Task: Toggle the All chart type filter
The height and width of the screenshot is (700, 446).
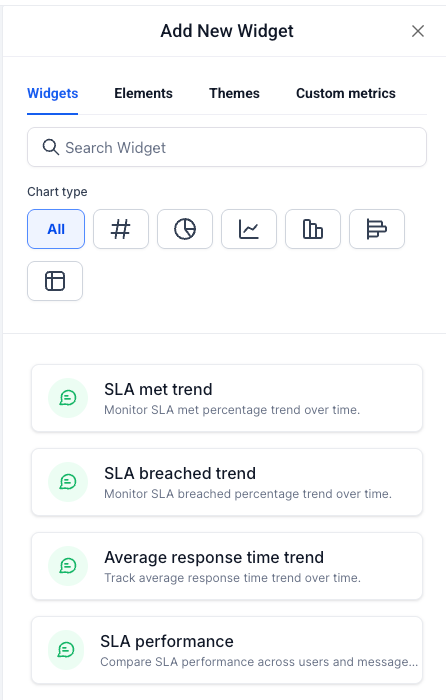Action: point(56,229)
